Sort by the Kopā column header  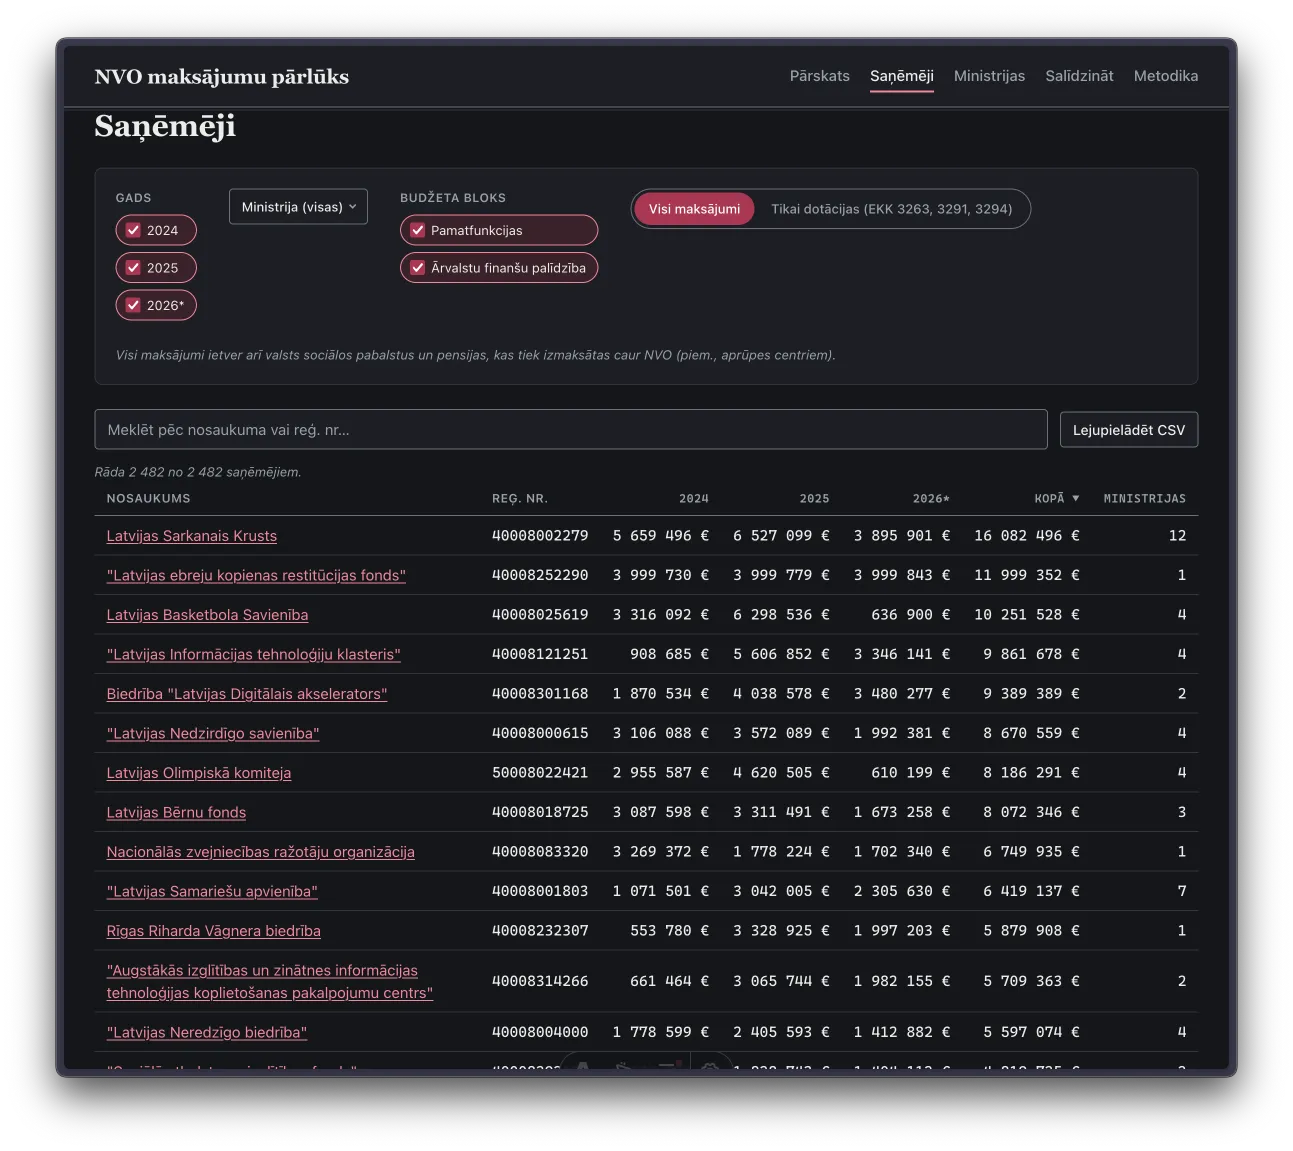1056,498
